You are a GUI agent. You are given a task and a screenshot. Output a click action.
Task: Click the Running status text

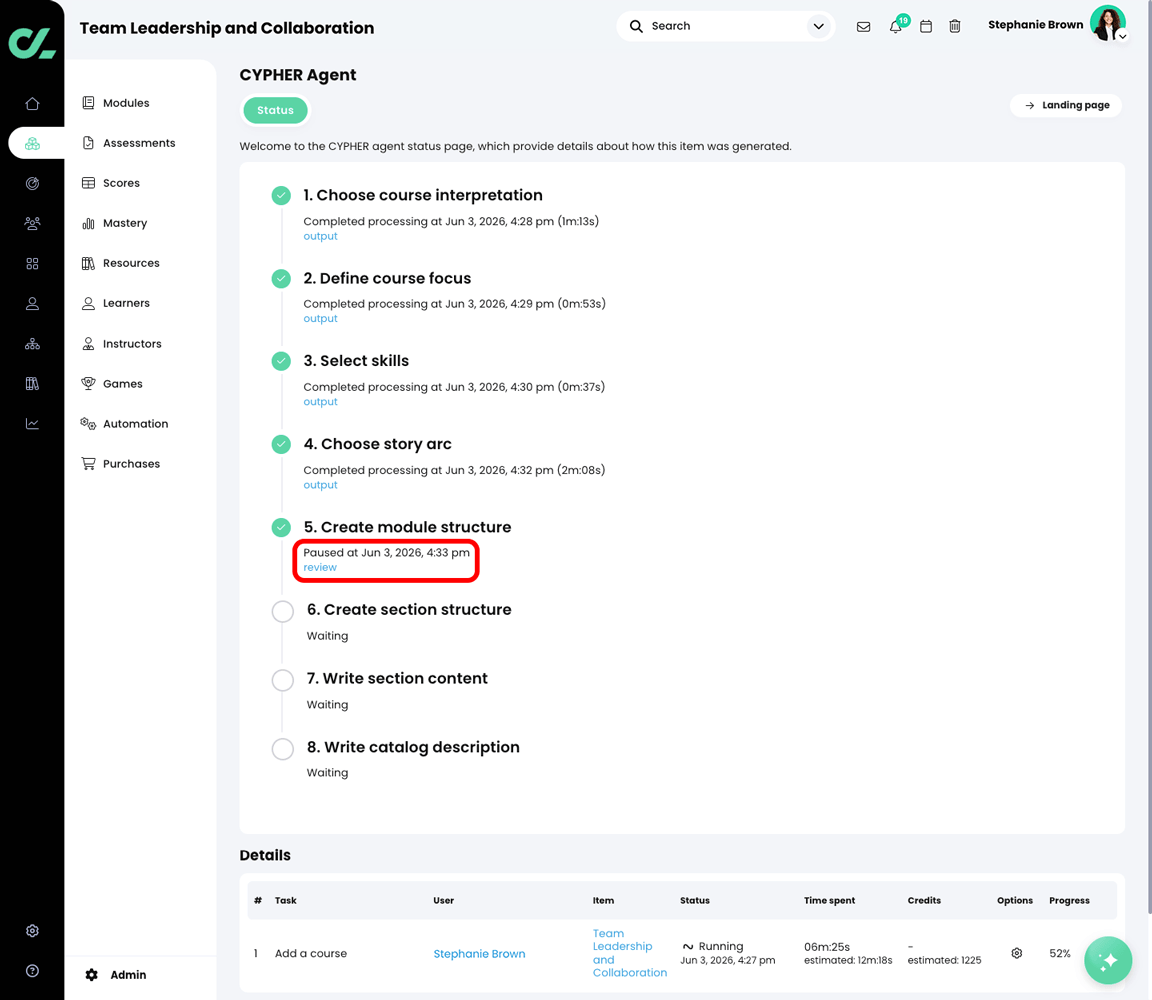[721, 946]
